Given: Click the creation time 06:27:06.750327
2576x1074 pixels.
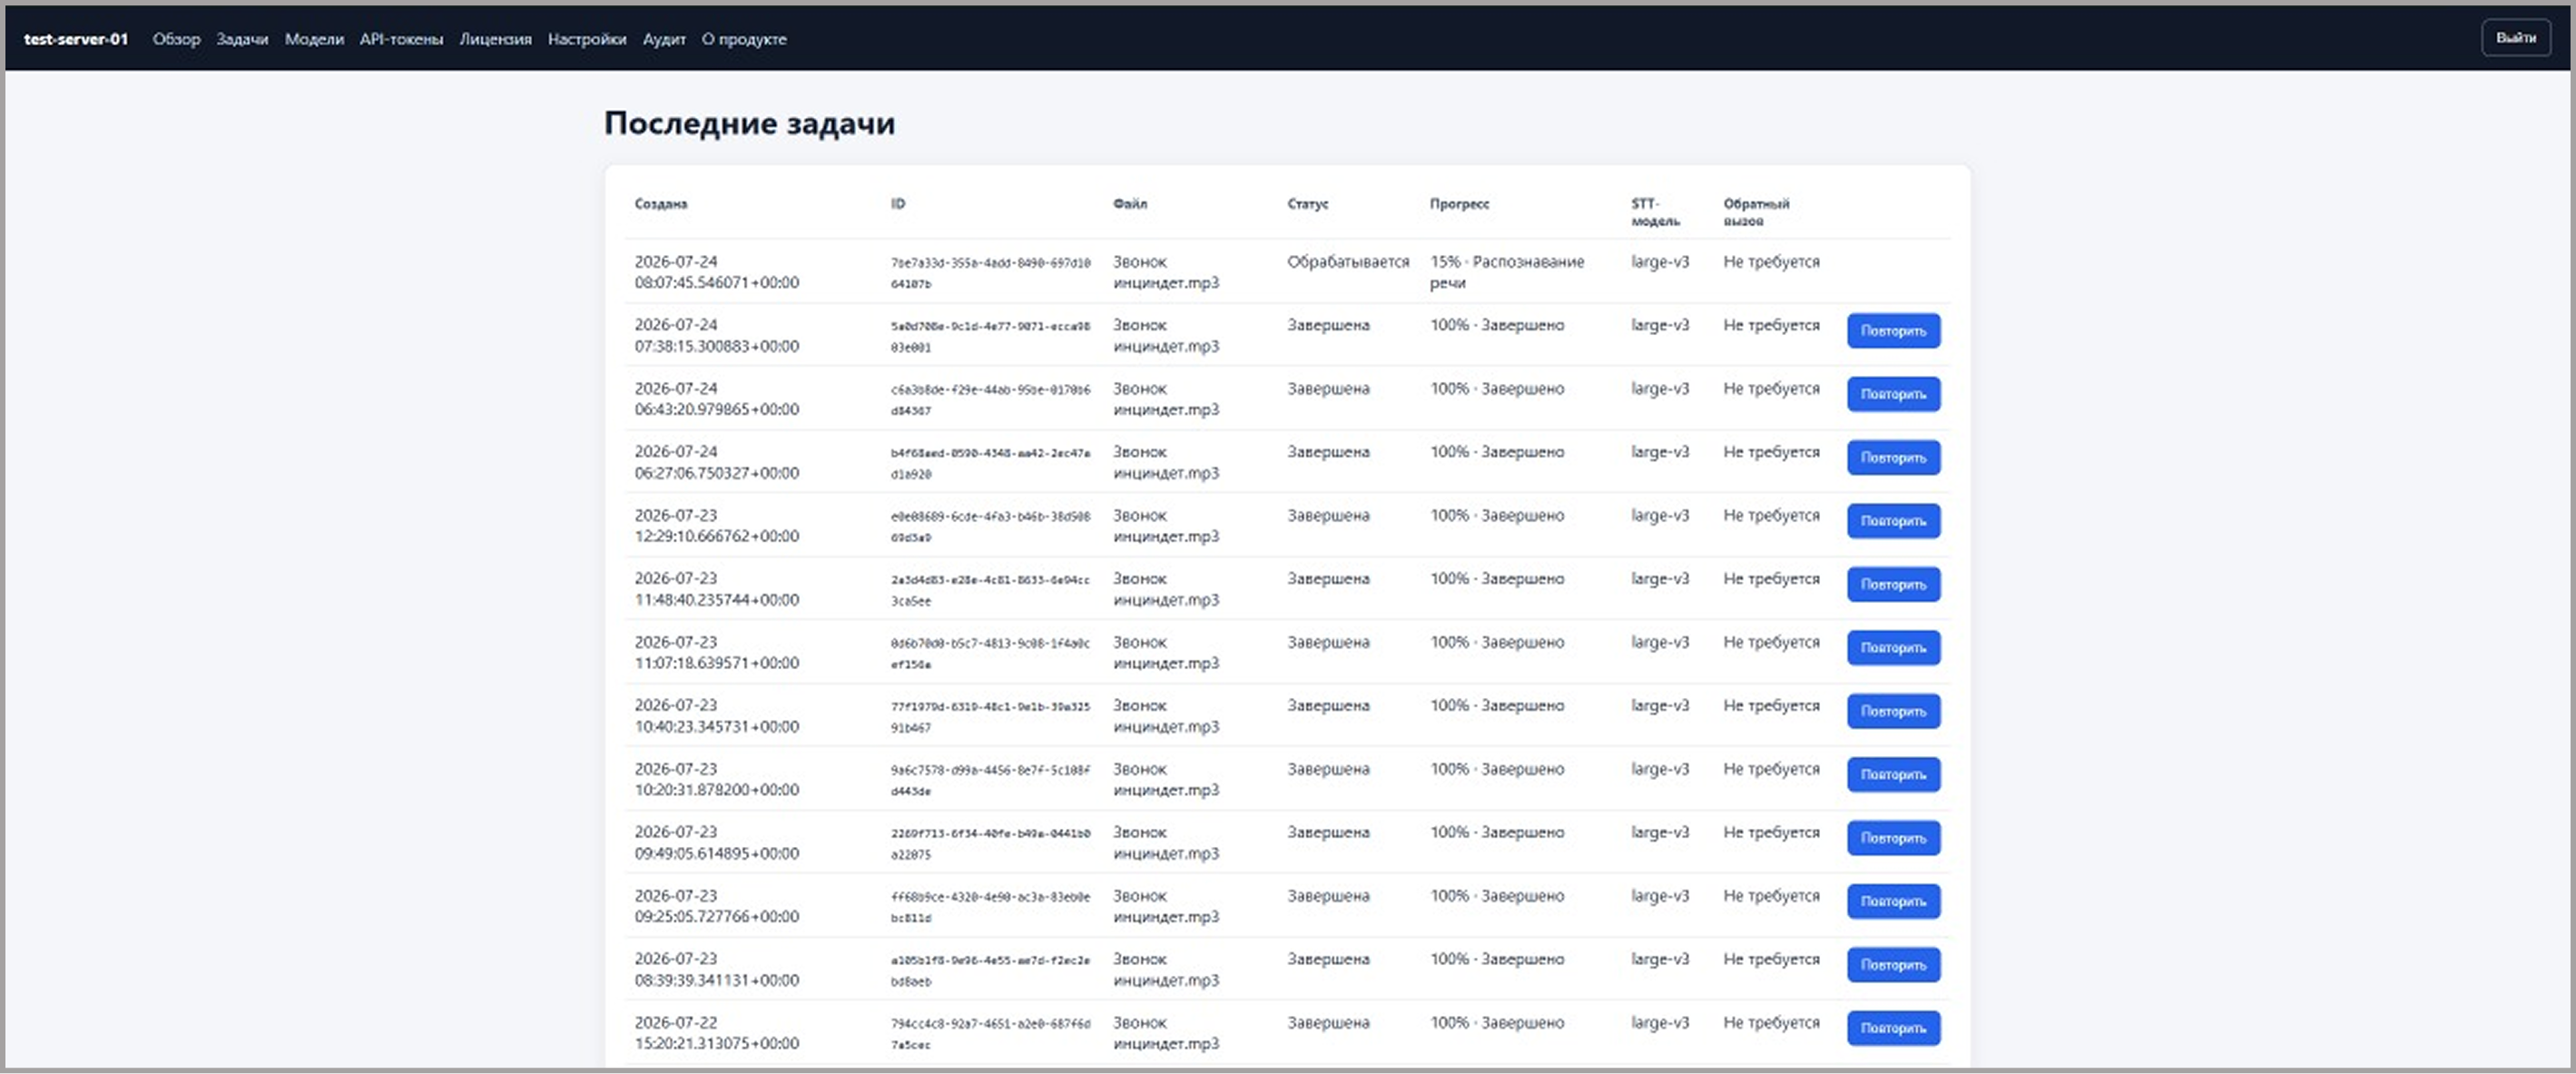Looking at the screenshot, I should point(717,473).
